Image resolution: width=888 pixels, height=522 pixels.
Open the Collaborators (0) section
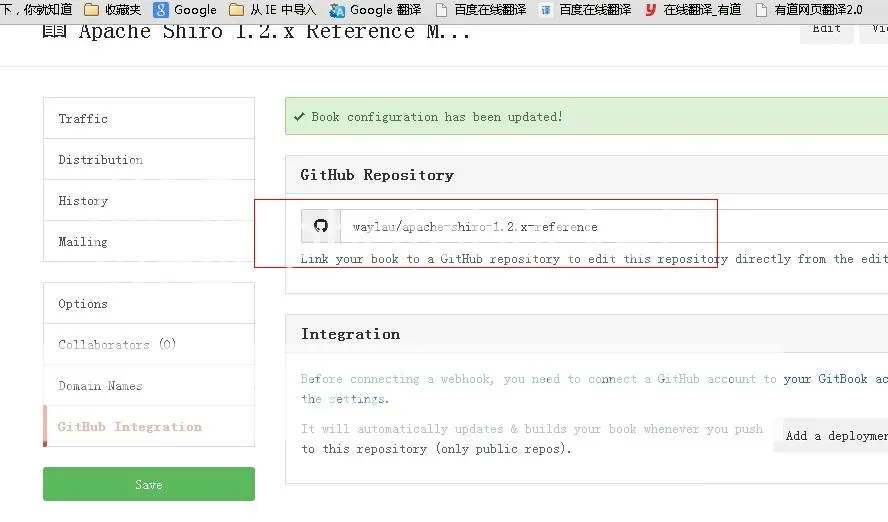[x=149, y=344]
